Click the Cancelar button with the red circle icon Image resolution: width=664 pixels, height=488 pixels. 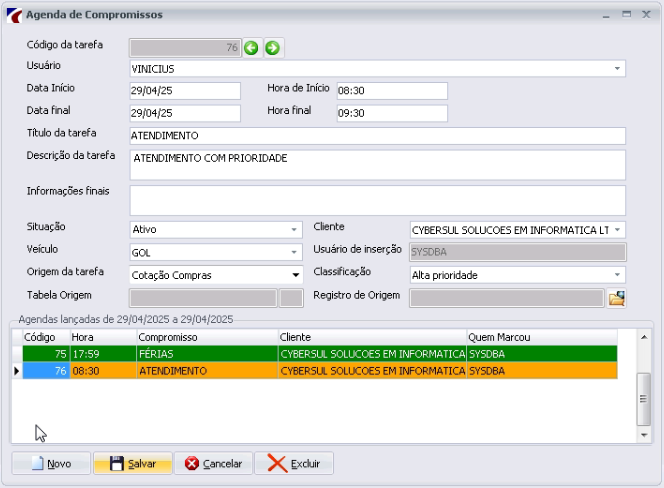coord(213,463)
